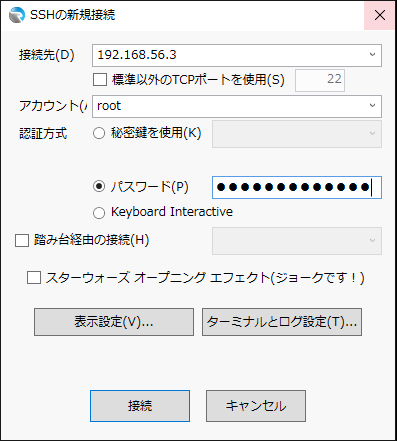Click the 接続先(D) label
Image resolution: width=397 pixels, height=441 pixels.
[47, 55]
